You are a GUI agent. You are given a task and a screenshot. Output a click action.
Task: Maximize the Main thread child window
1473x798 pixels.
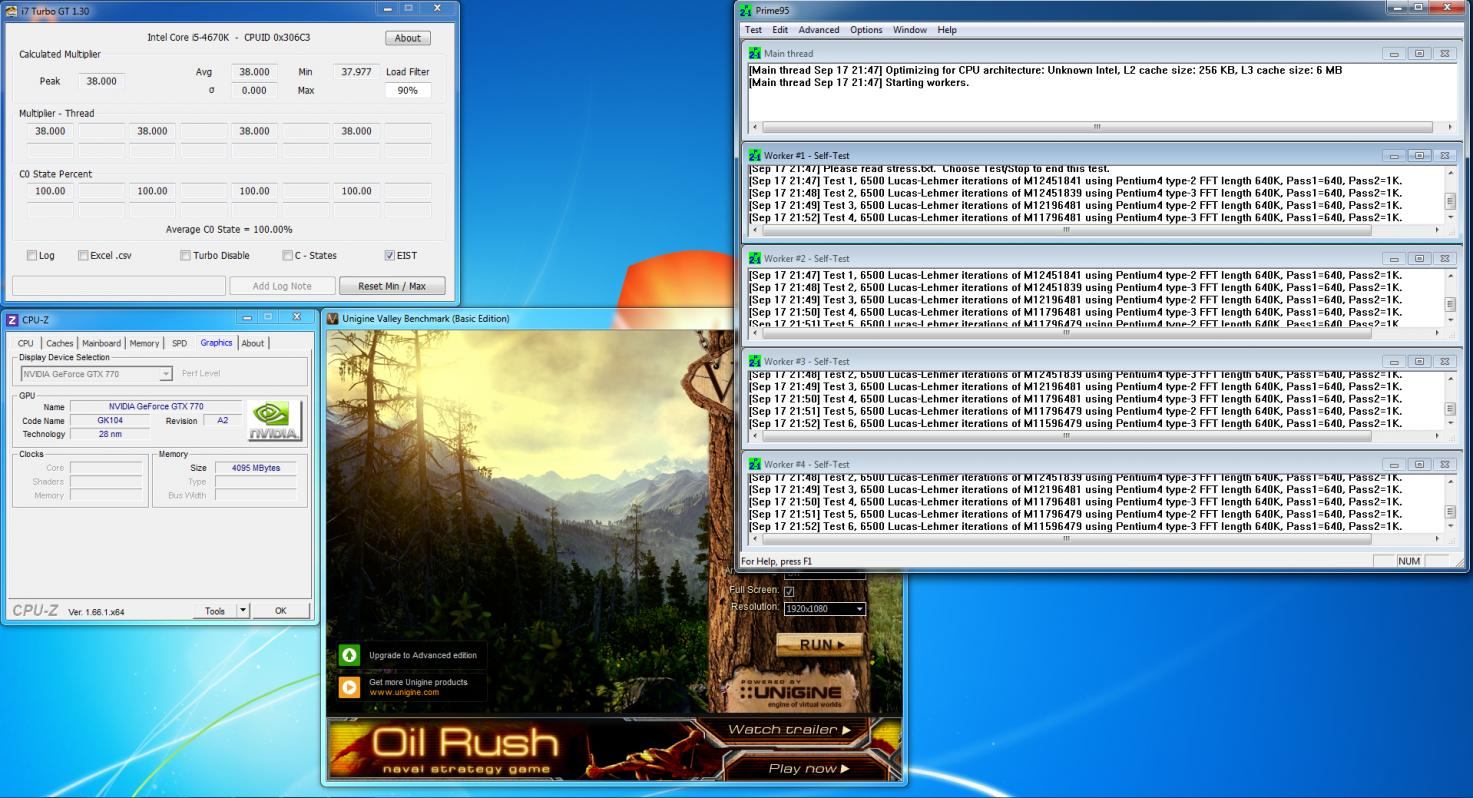pyautogui.click(x=1418, y=53)
